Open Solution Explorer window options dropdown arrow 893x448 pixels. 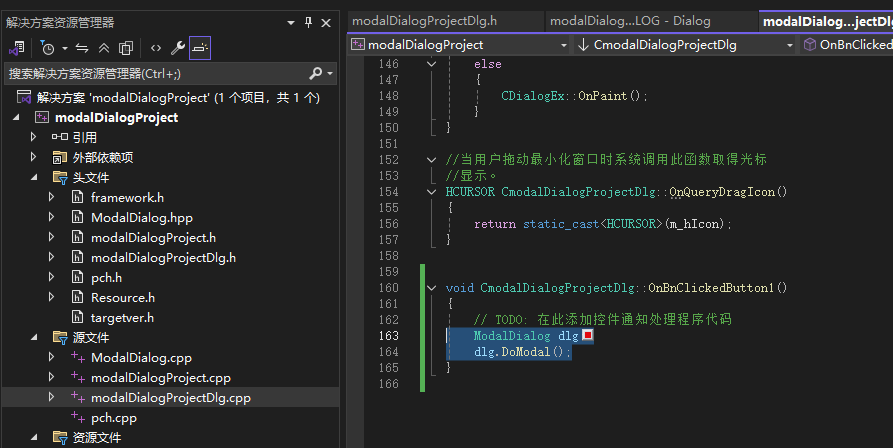coord(291,22)
